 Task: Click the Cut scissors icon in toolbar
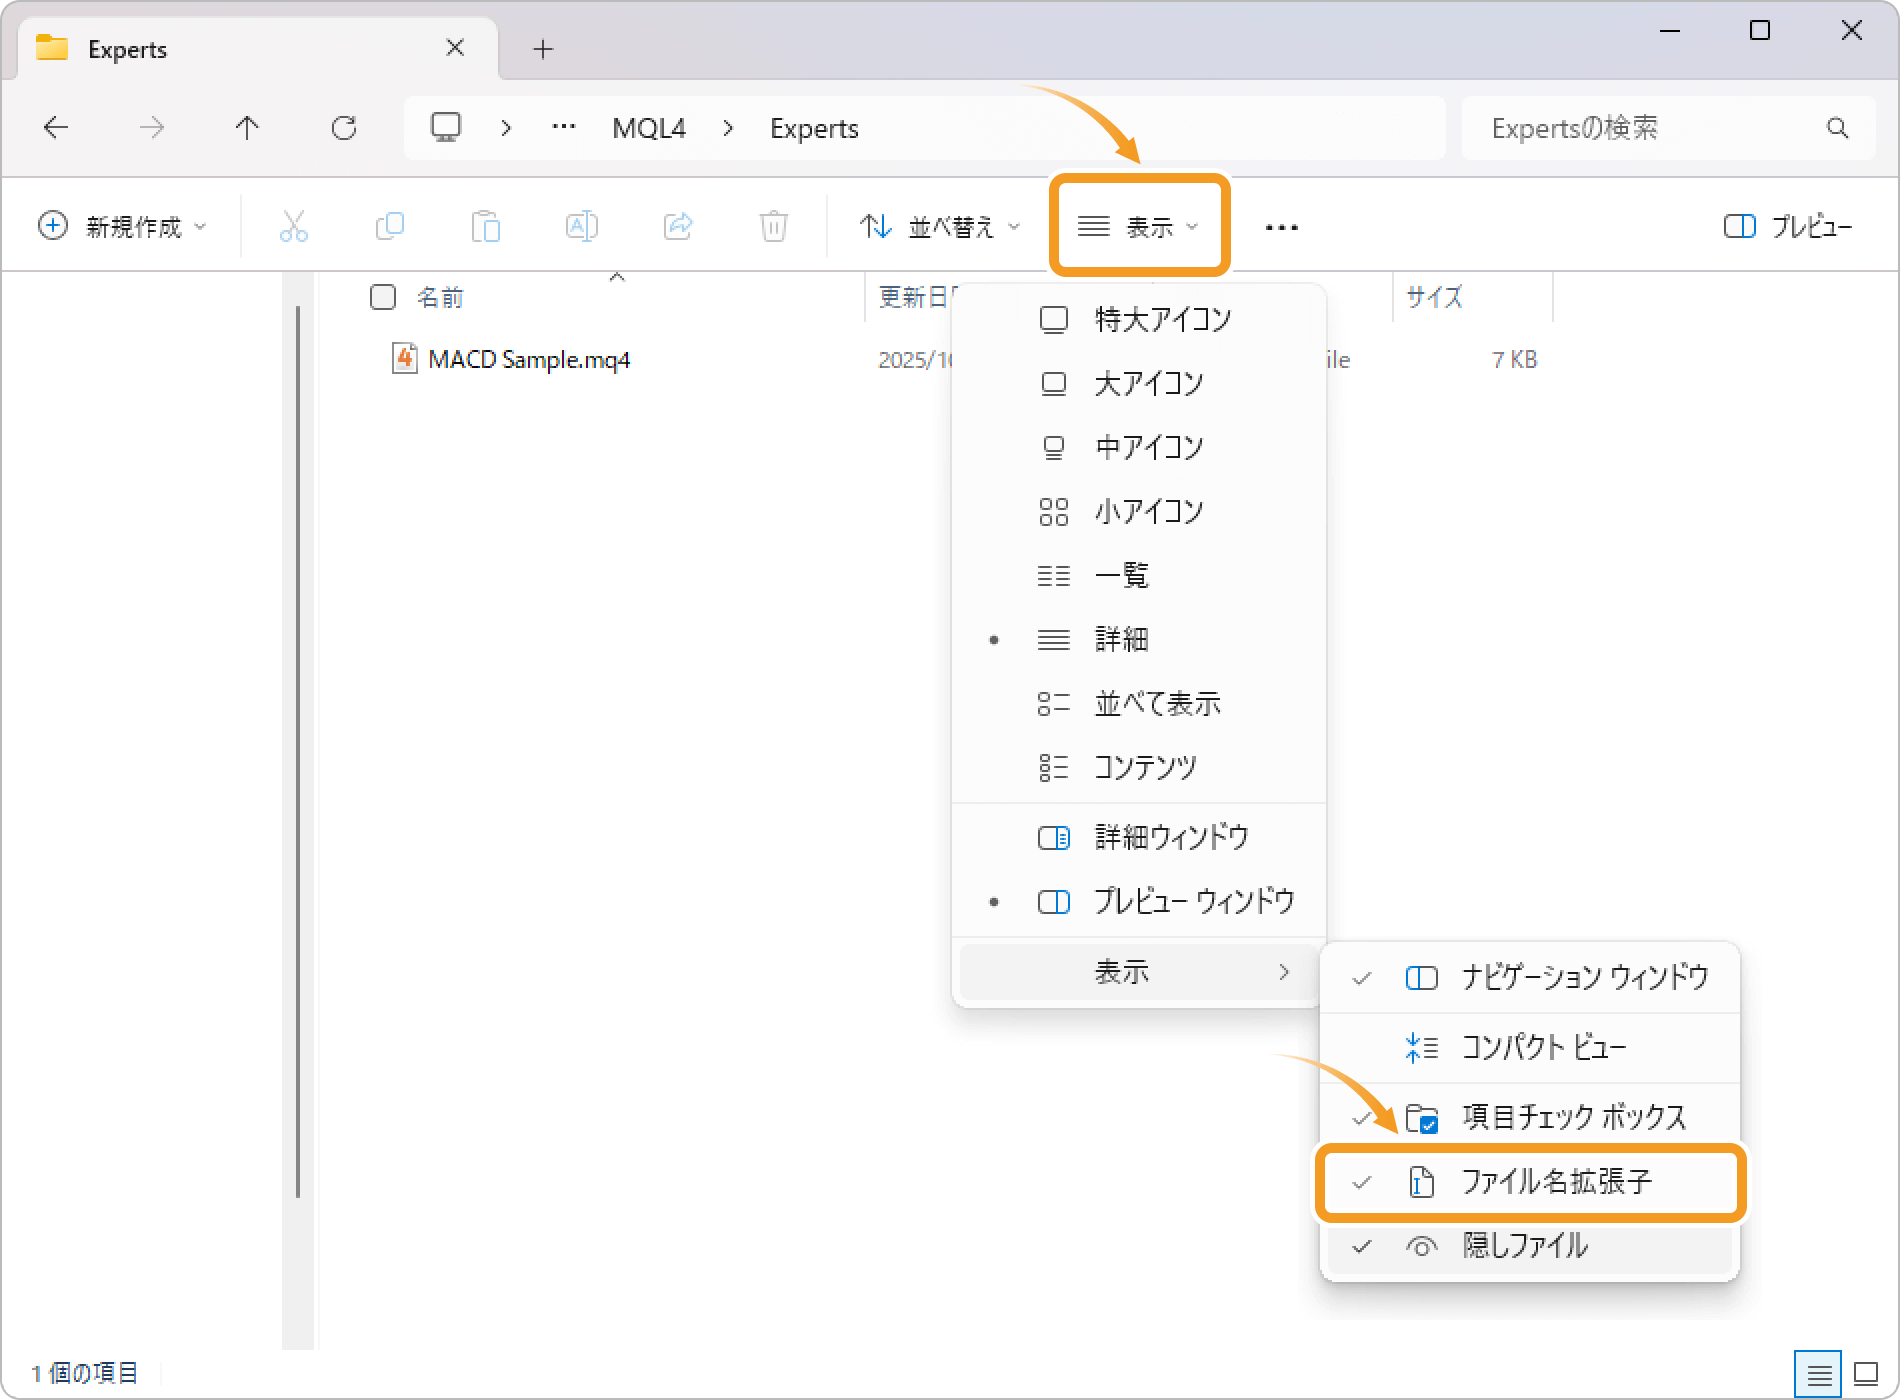[293, 227]
